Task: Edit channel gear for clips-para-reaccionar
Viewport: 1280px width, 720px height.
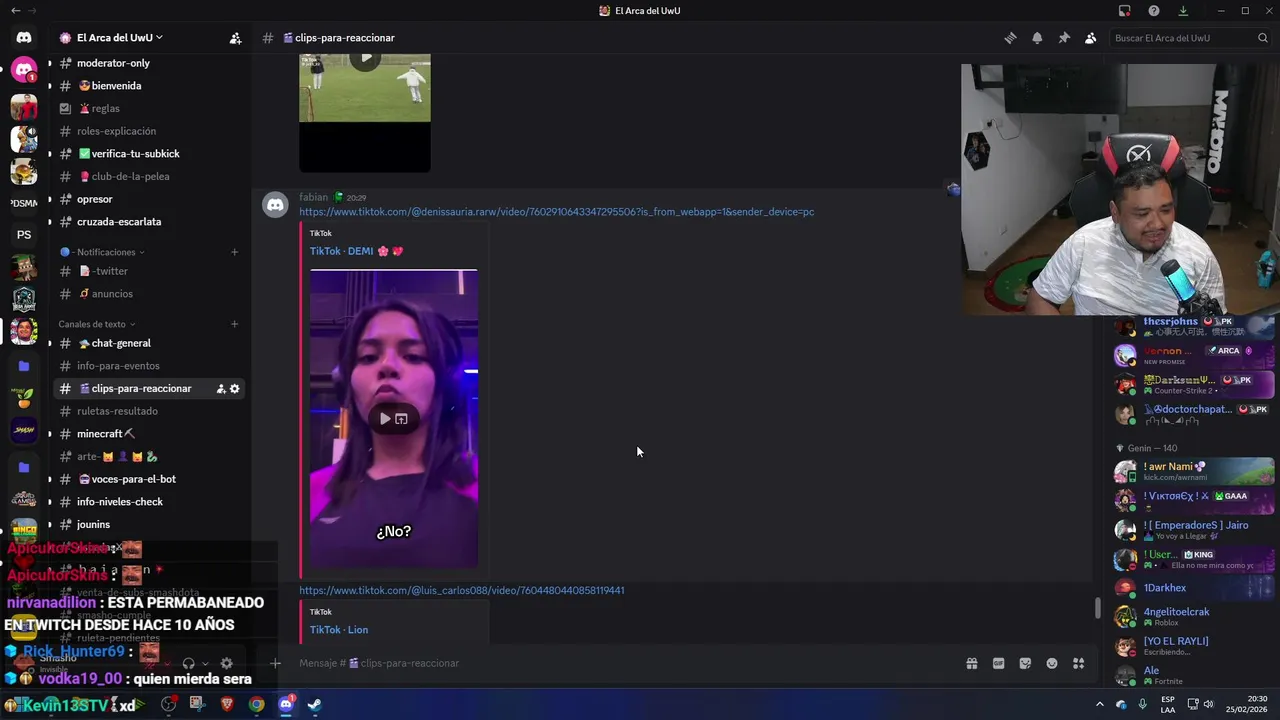Action: coord(235,389)
